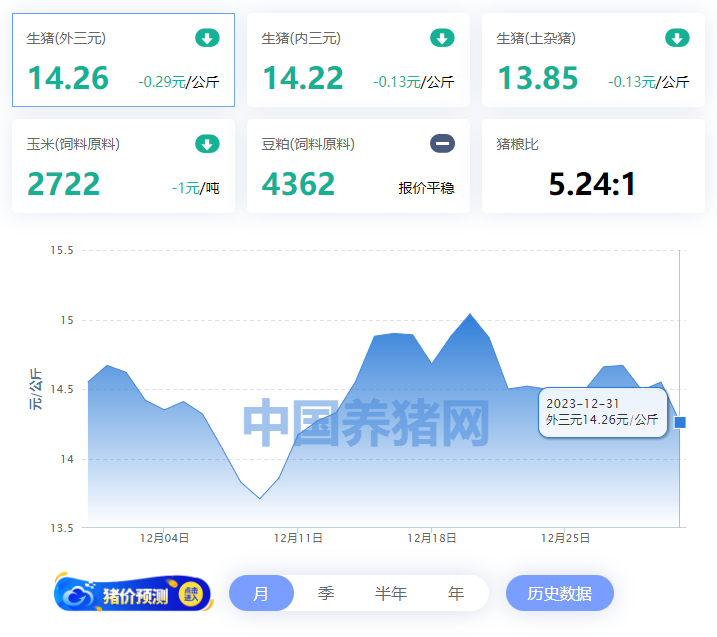The image size is (717, 637).
Task: Click the 4362 soybean meal value
Action: pos(298,184)
